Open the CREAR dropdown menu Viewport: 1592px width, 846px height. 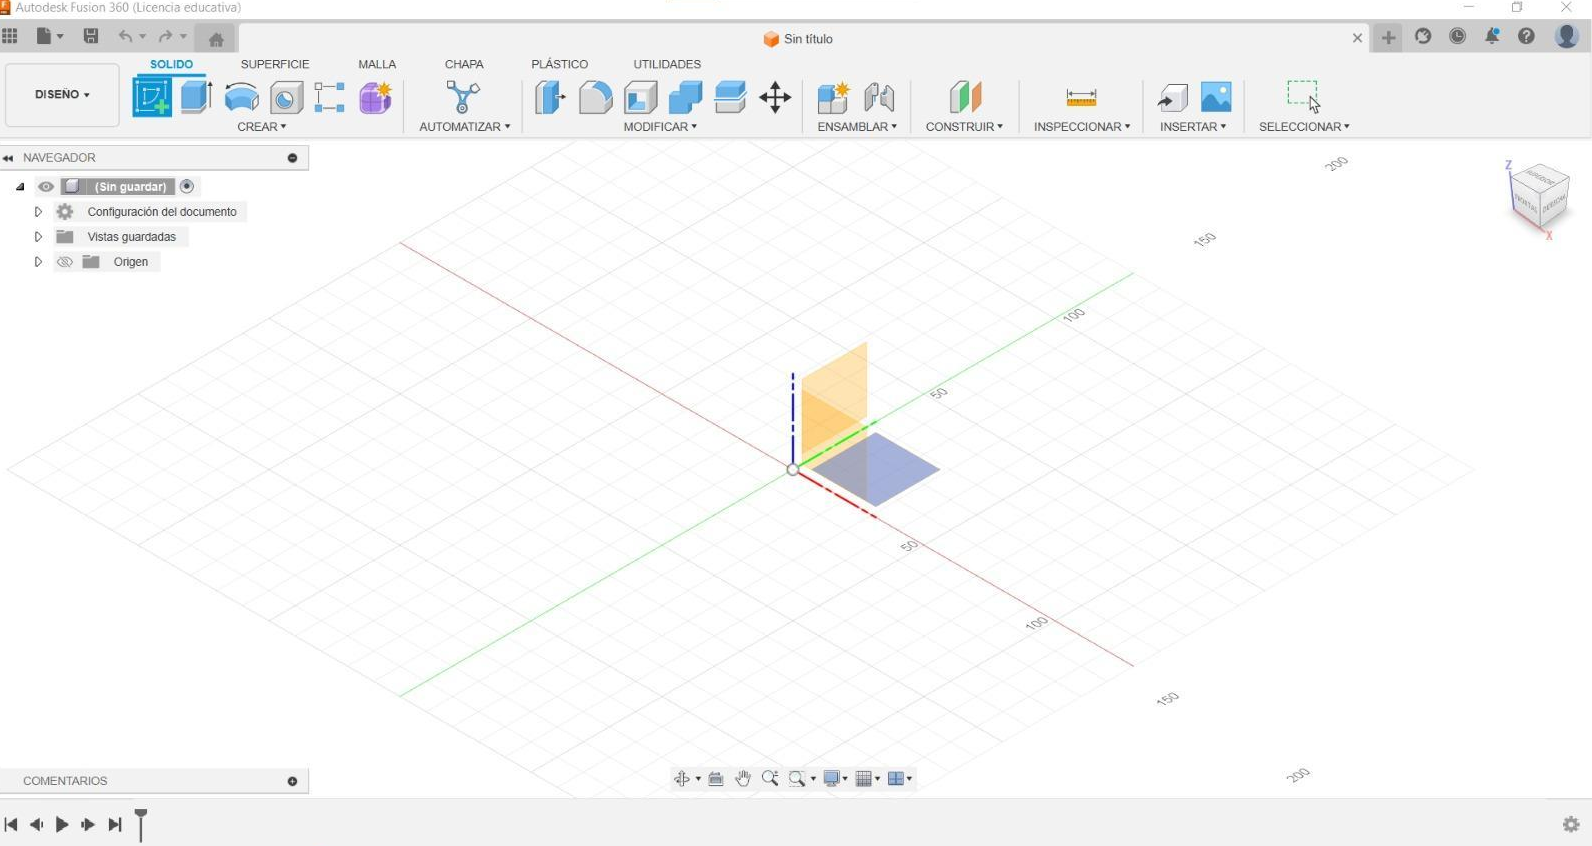pyautogui.click(x=262, y=127)
